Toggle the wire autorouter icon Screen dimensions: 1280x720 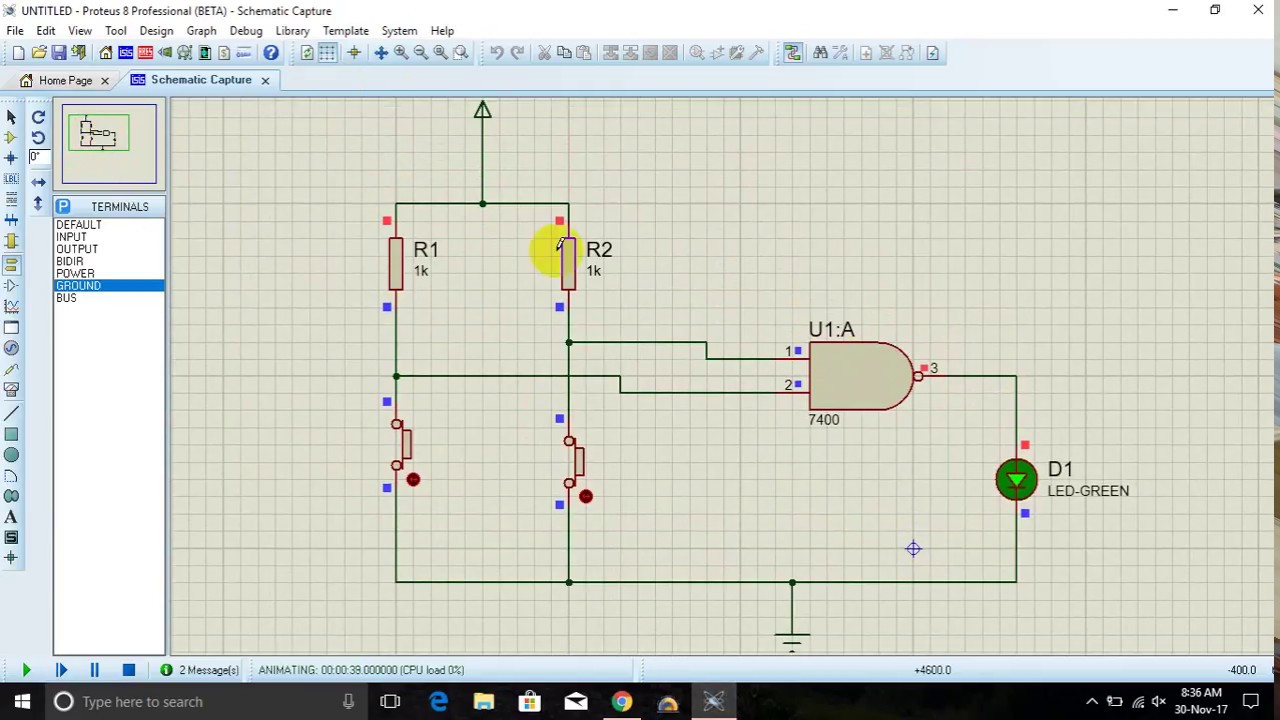pyautogui.click(x=793, y=53)
